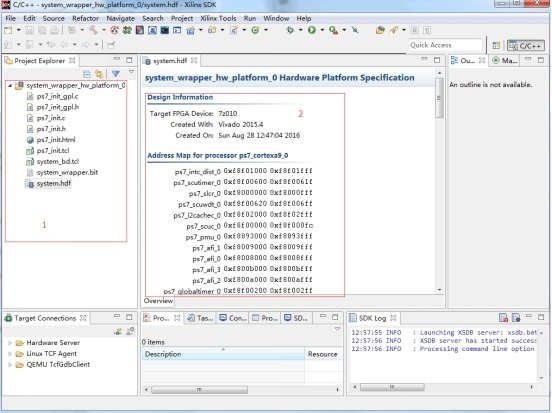Open the Refactor menu
Image resolution: width=552 pixels, height=413 pixels.
[85, 18]
